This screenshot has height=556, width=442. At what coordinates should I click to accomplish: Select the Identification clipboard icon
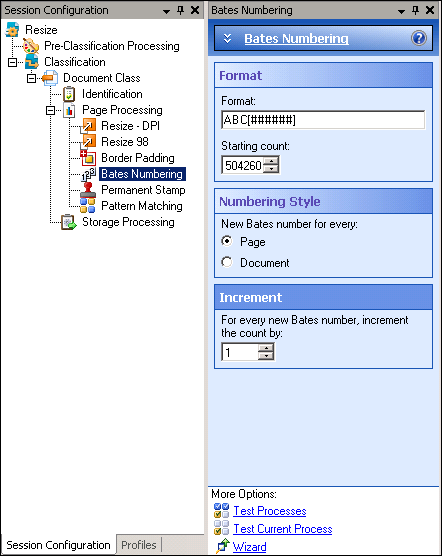tap(69, 94)
